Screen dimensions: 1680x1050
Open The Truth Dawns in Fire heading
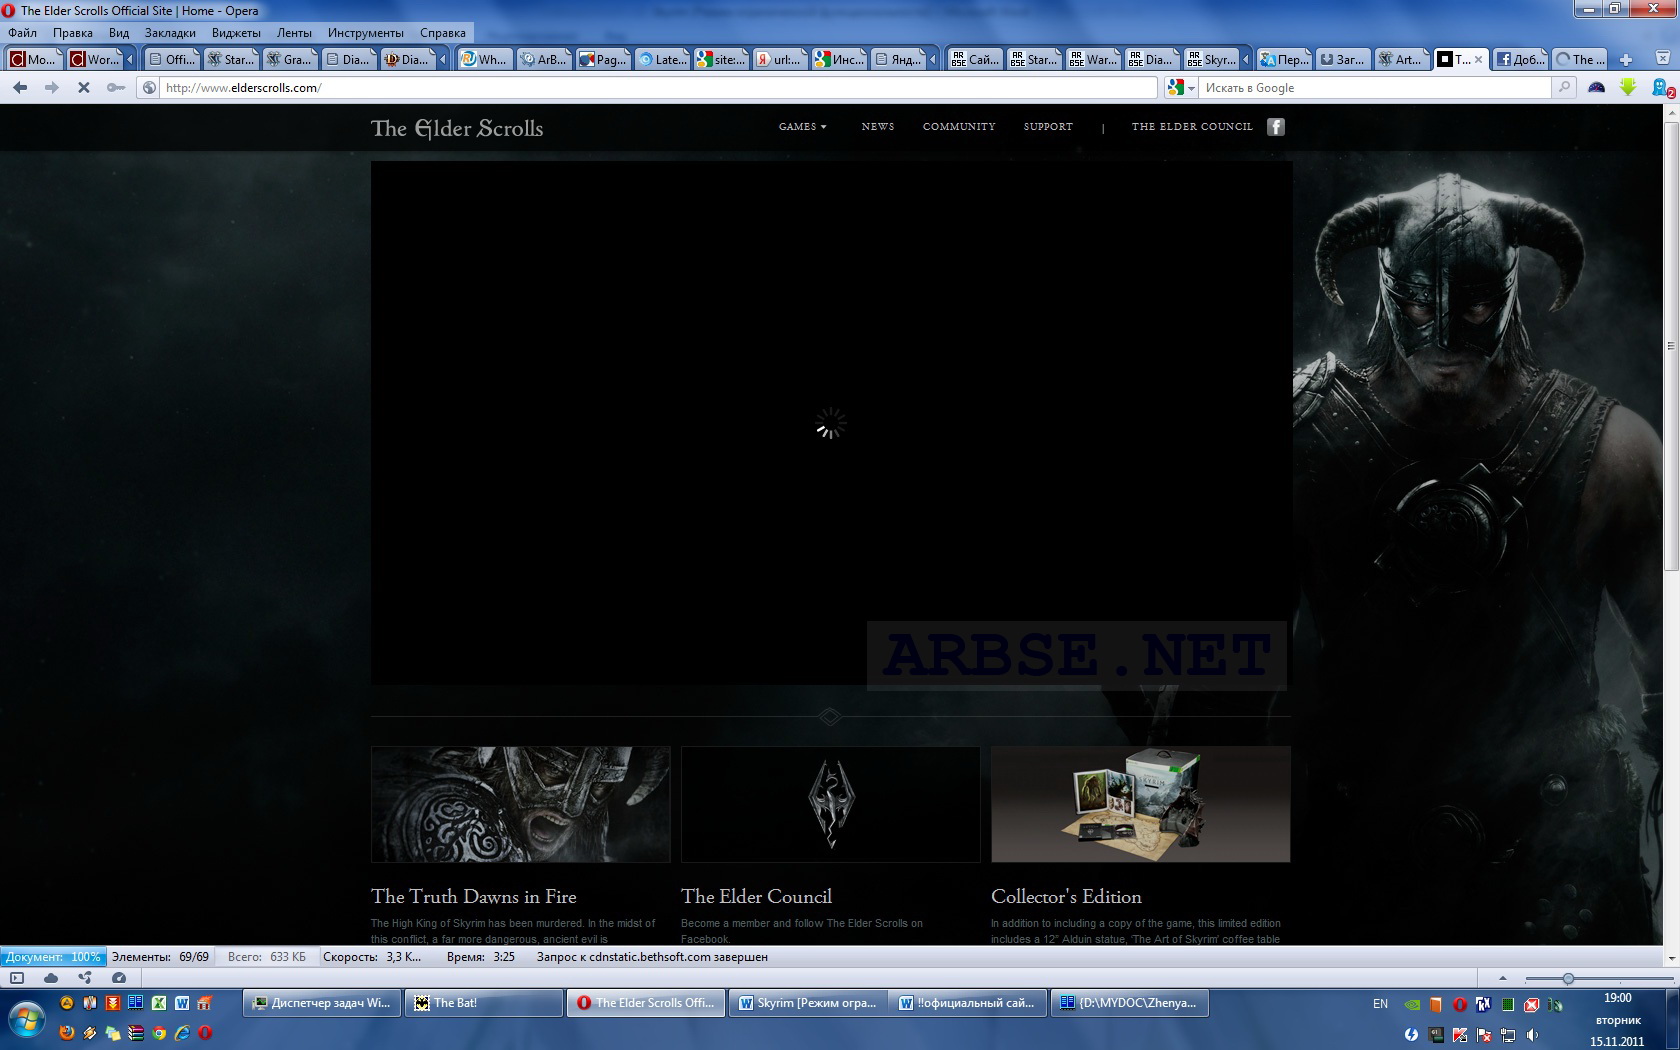(x=474, y=897)
